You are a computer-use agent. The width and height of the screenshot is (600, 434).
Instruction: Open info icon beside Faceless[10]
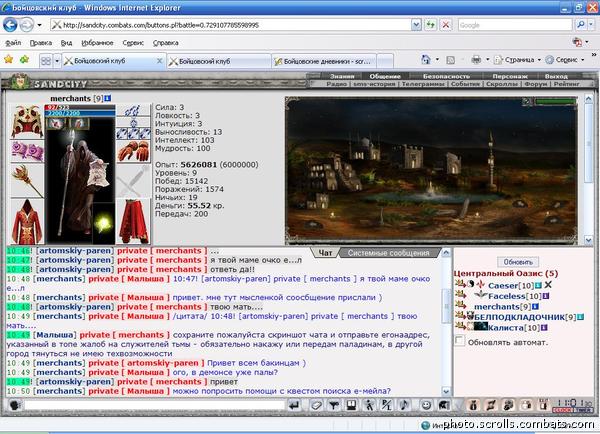click(x=546, y=296)
